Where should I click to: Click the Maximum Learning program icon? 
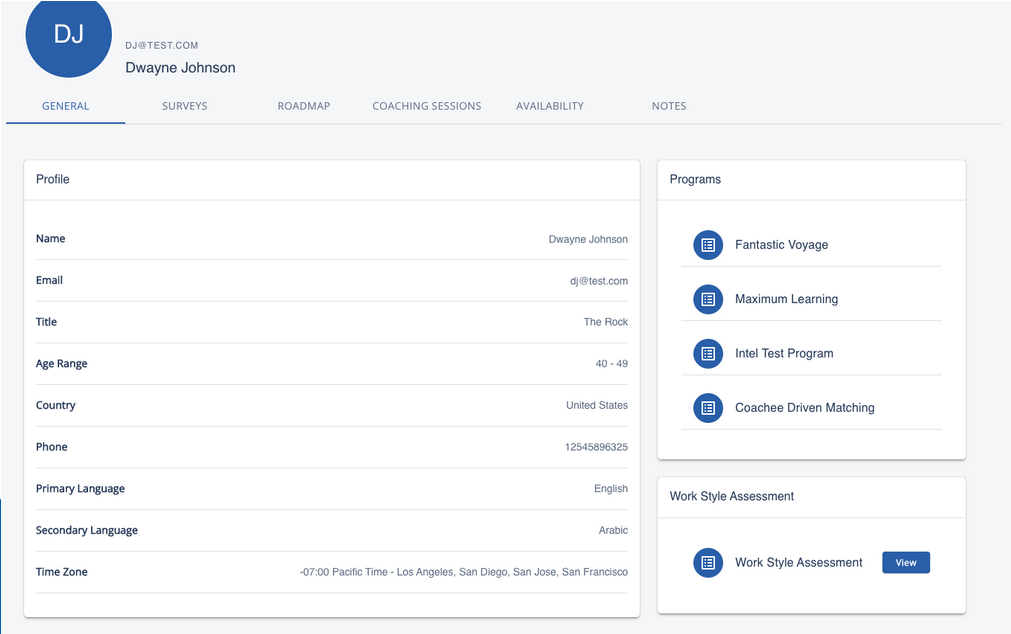coord(708,299)
